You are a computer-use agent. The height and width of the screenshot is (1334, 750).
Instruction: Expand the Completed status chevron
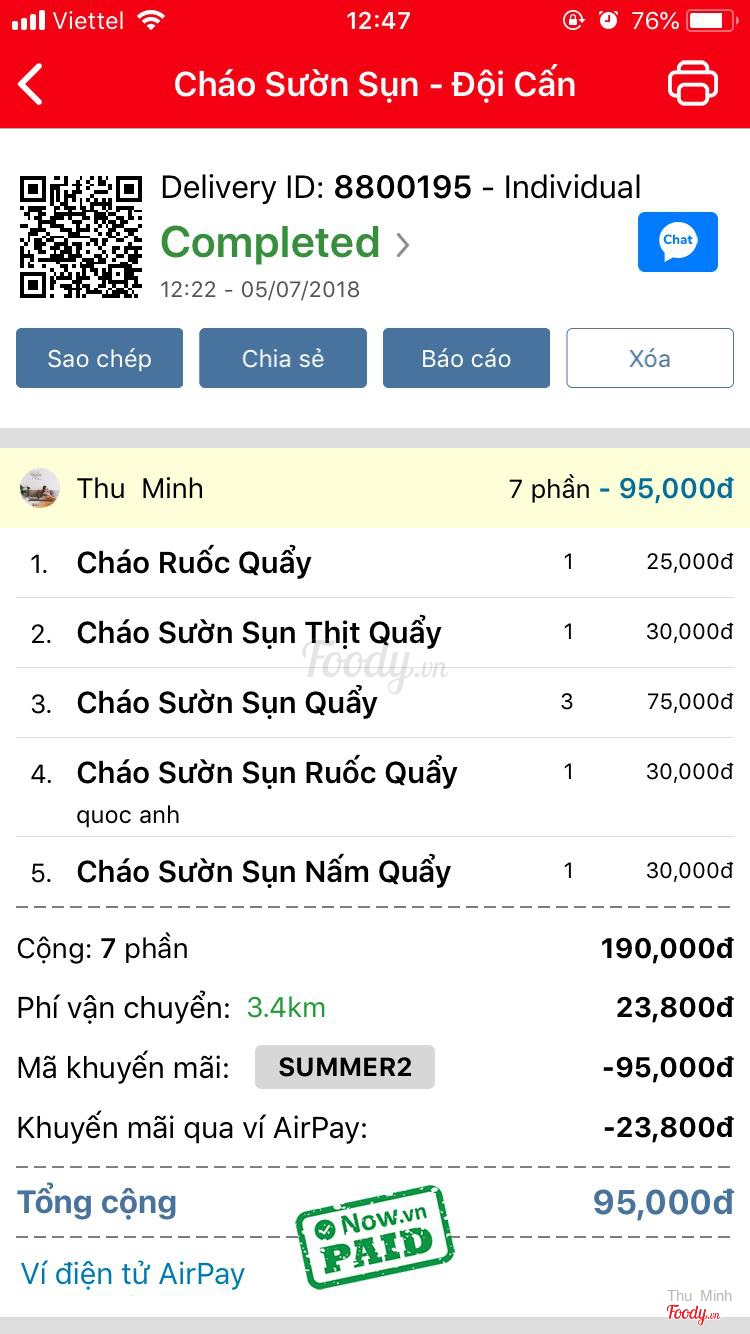(x=402, y=245)
